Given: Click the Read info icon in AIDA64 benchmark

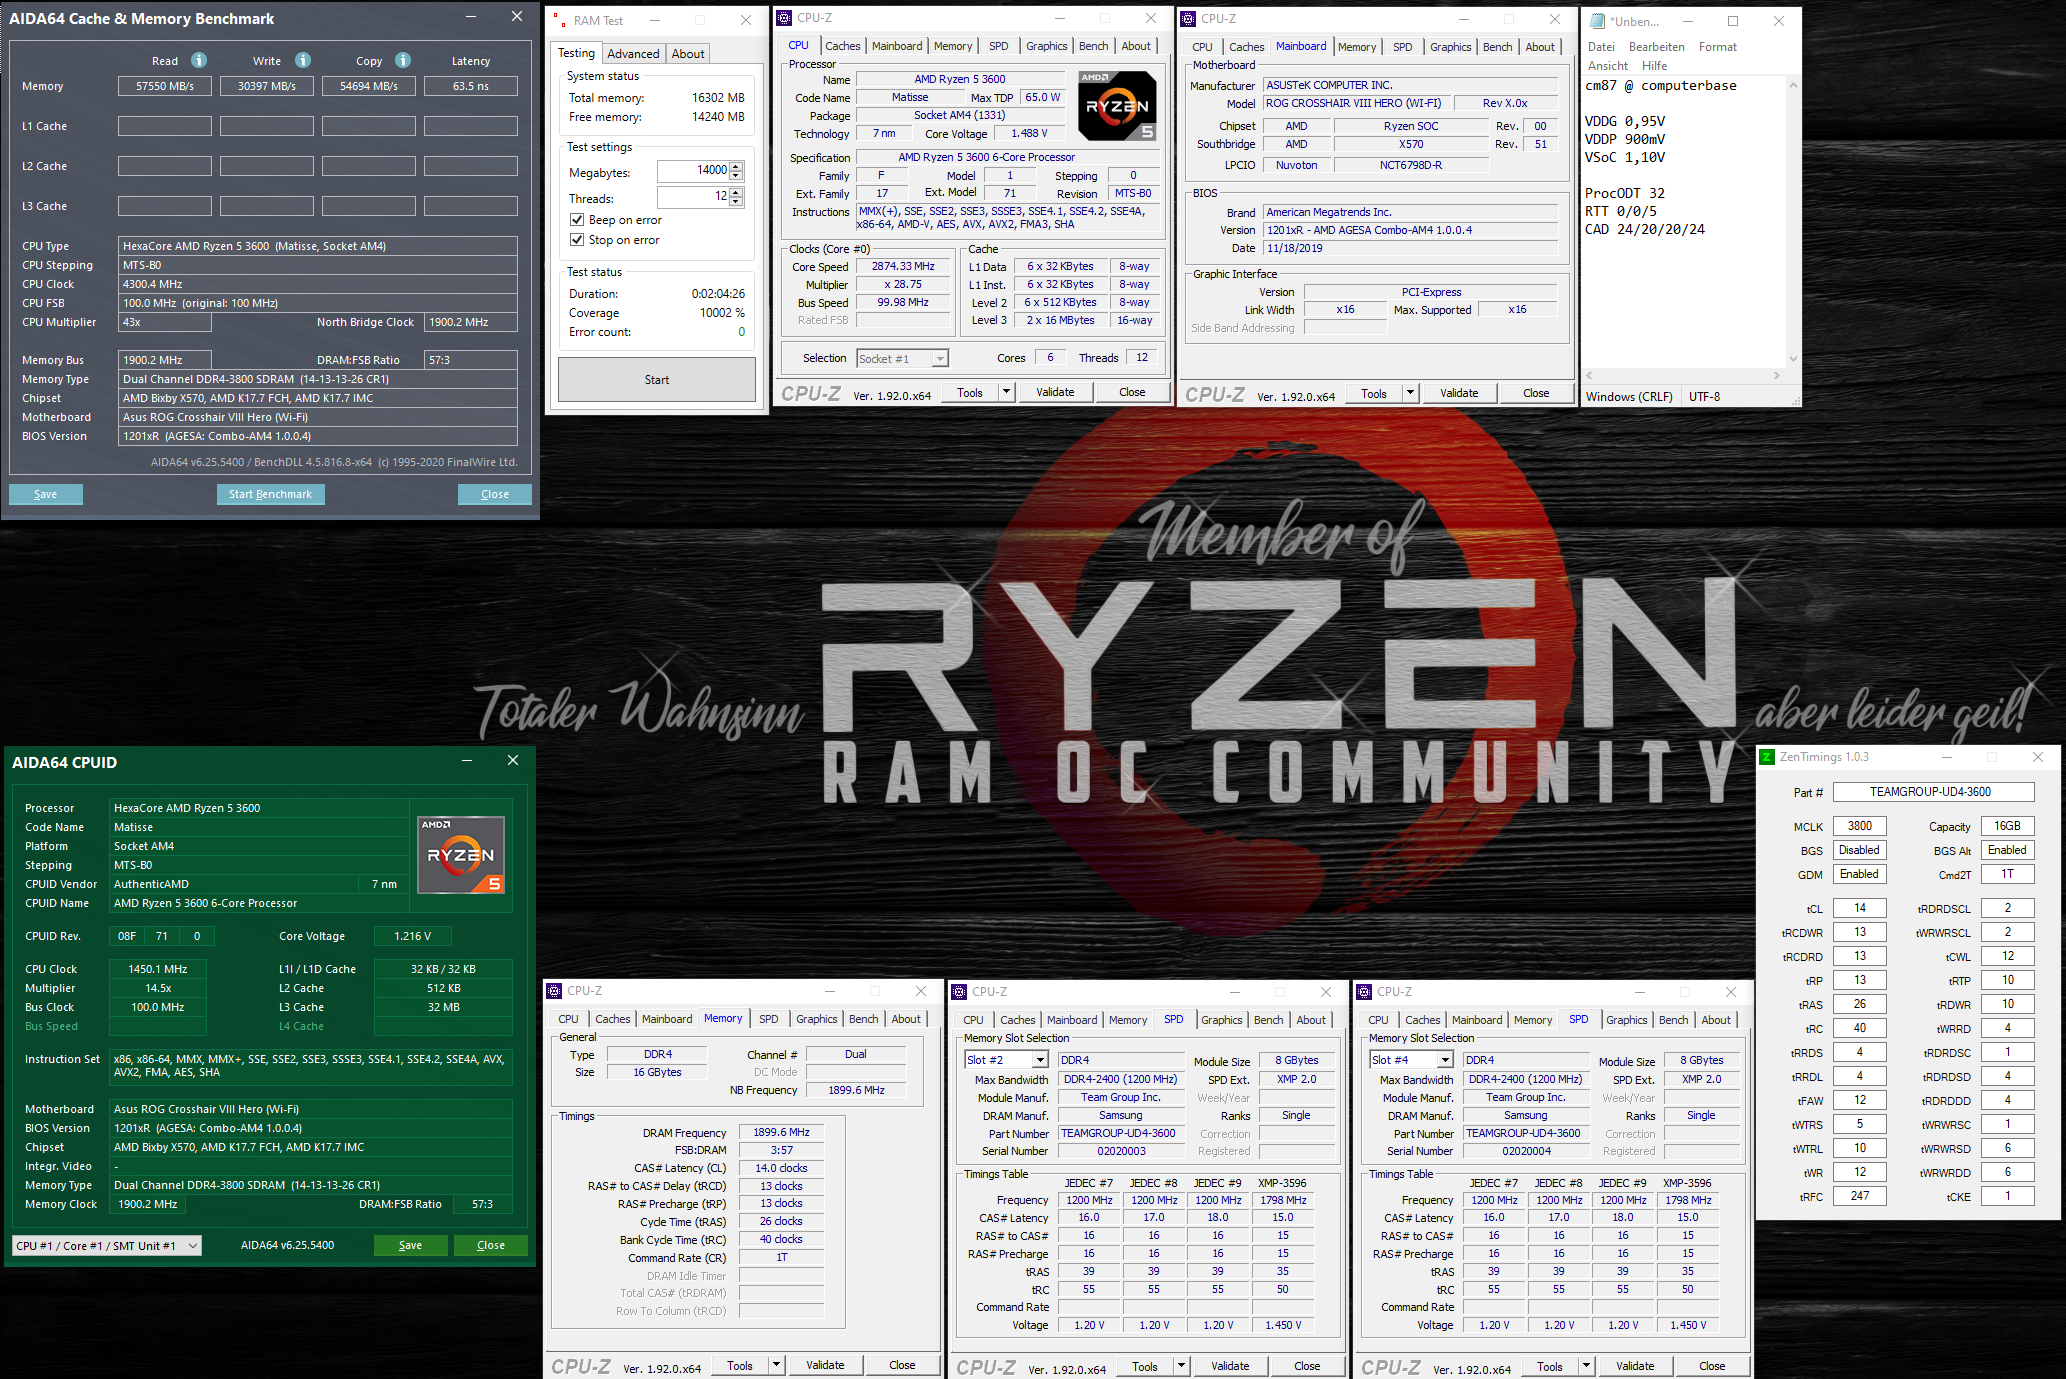Looking at the screenshot, I should [199, 60].
